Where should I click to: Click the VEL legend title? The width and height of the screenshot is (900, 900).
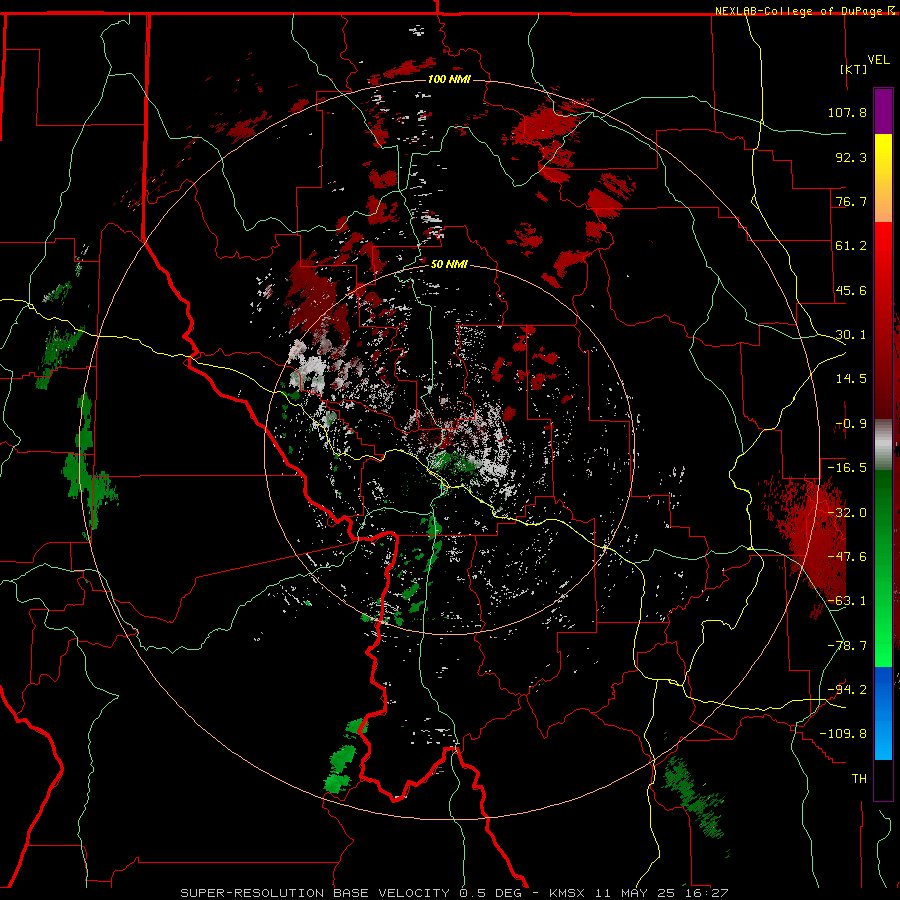[879, 60]
